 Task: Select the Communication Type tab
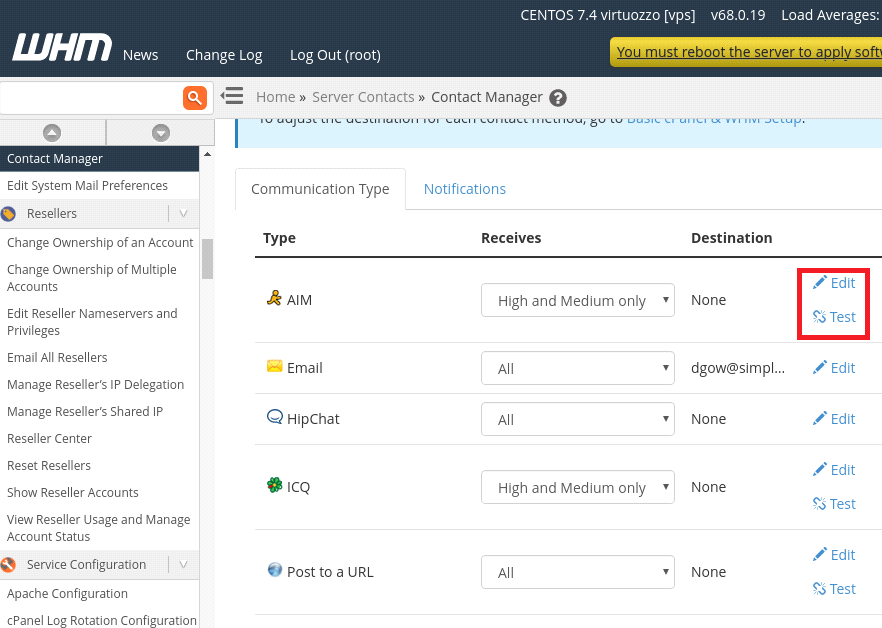(320, 189)
